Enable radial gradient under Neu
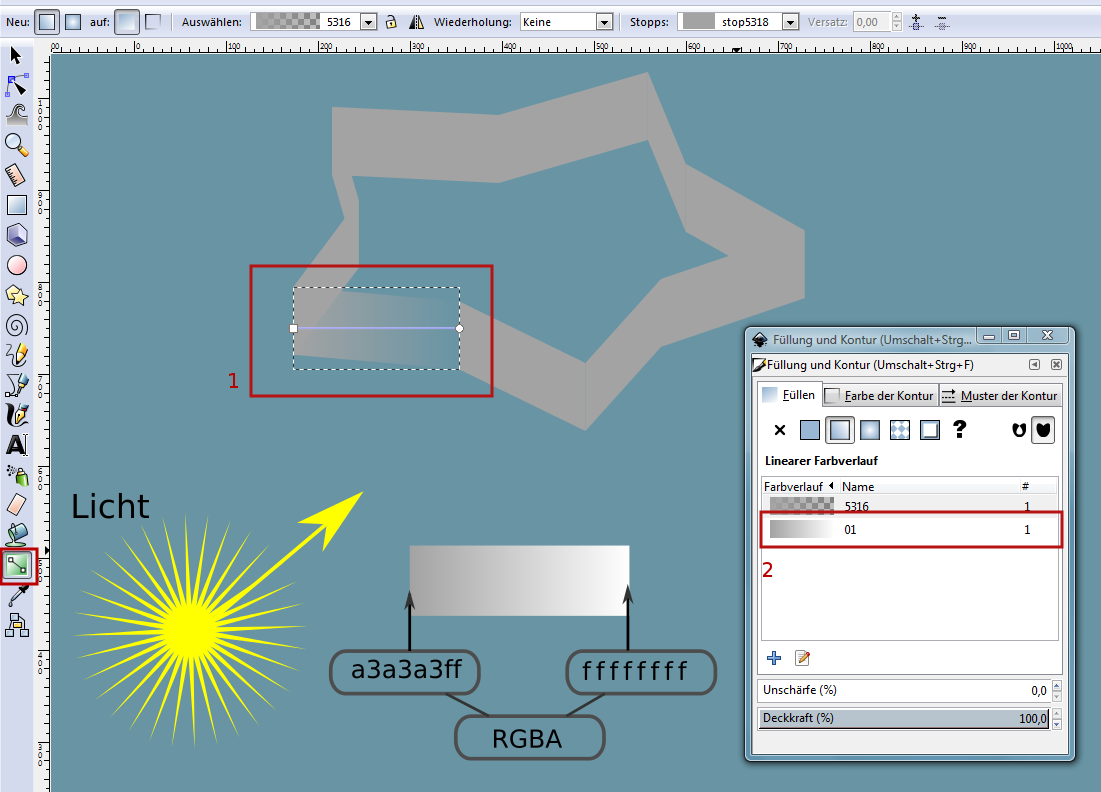 (x=73, y=21)
